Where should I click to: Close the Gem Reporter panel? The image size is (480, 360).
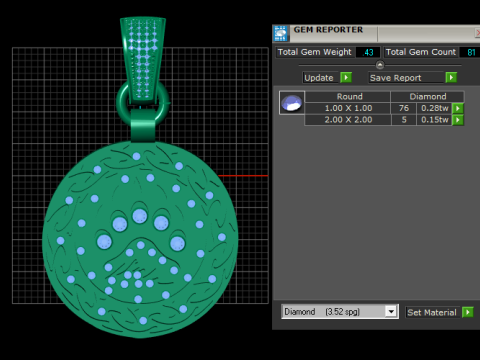(477, 32)
